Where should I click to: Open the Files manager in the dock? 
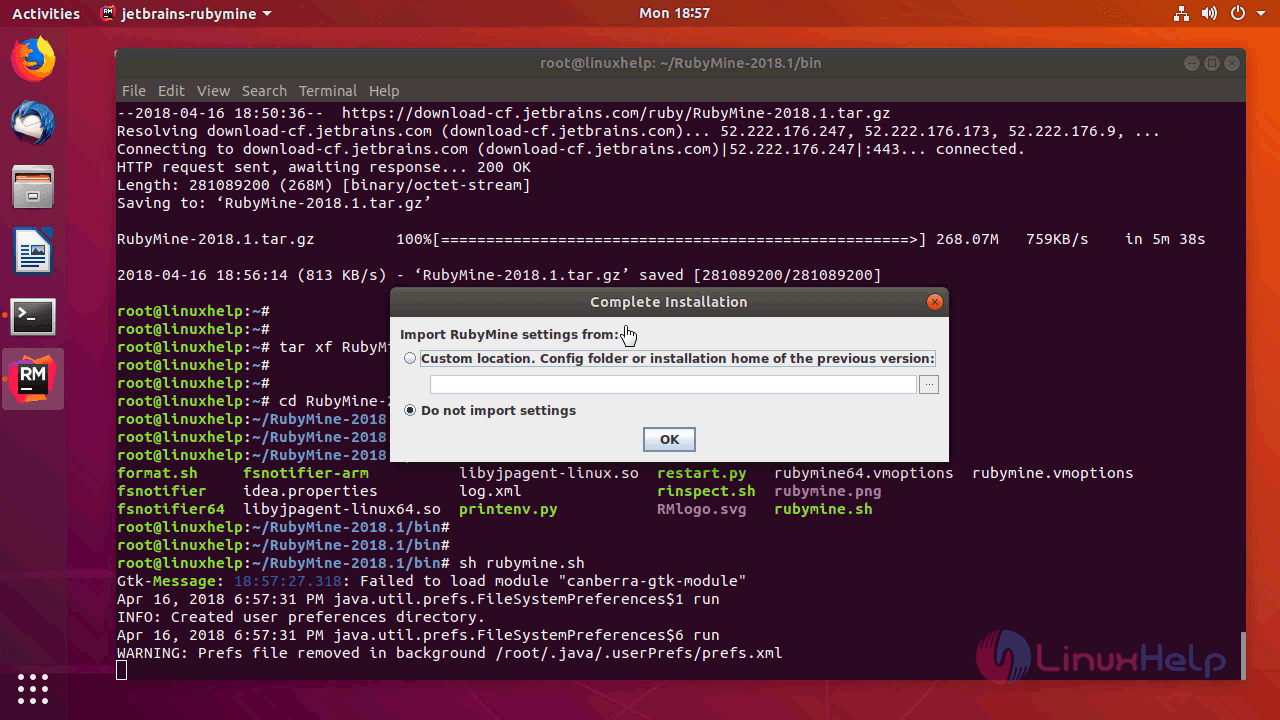pyautogui.click(x=33, y=187)
